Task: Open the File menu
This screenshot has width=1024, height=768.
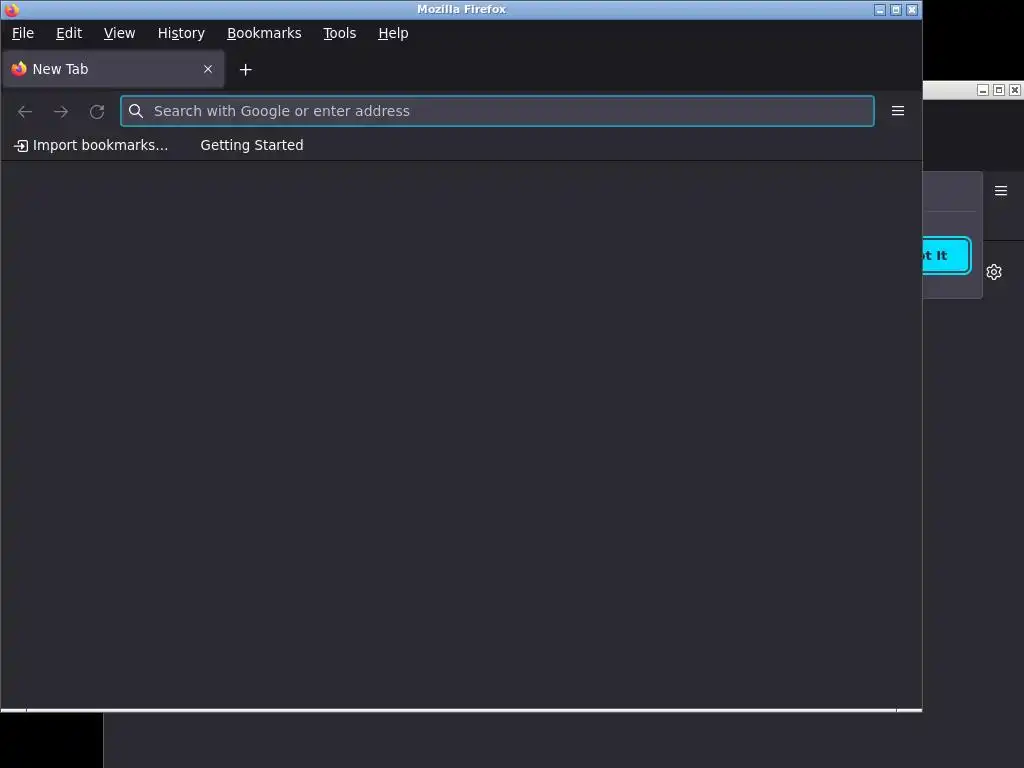Action: tap(23, 33)
